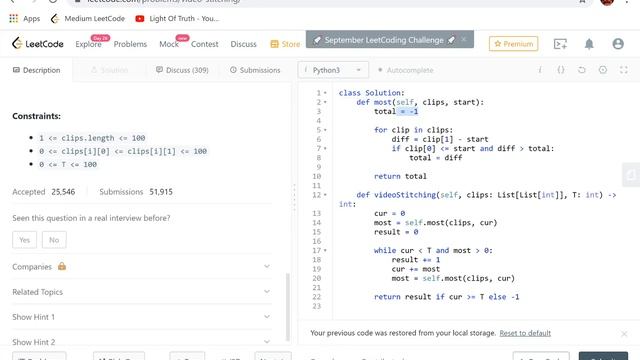Click the side feedback tab icon

[631, 175]
